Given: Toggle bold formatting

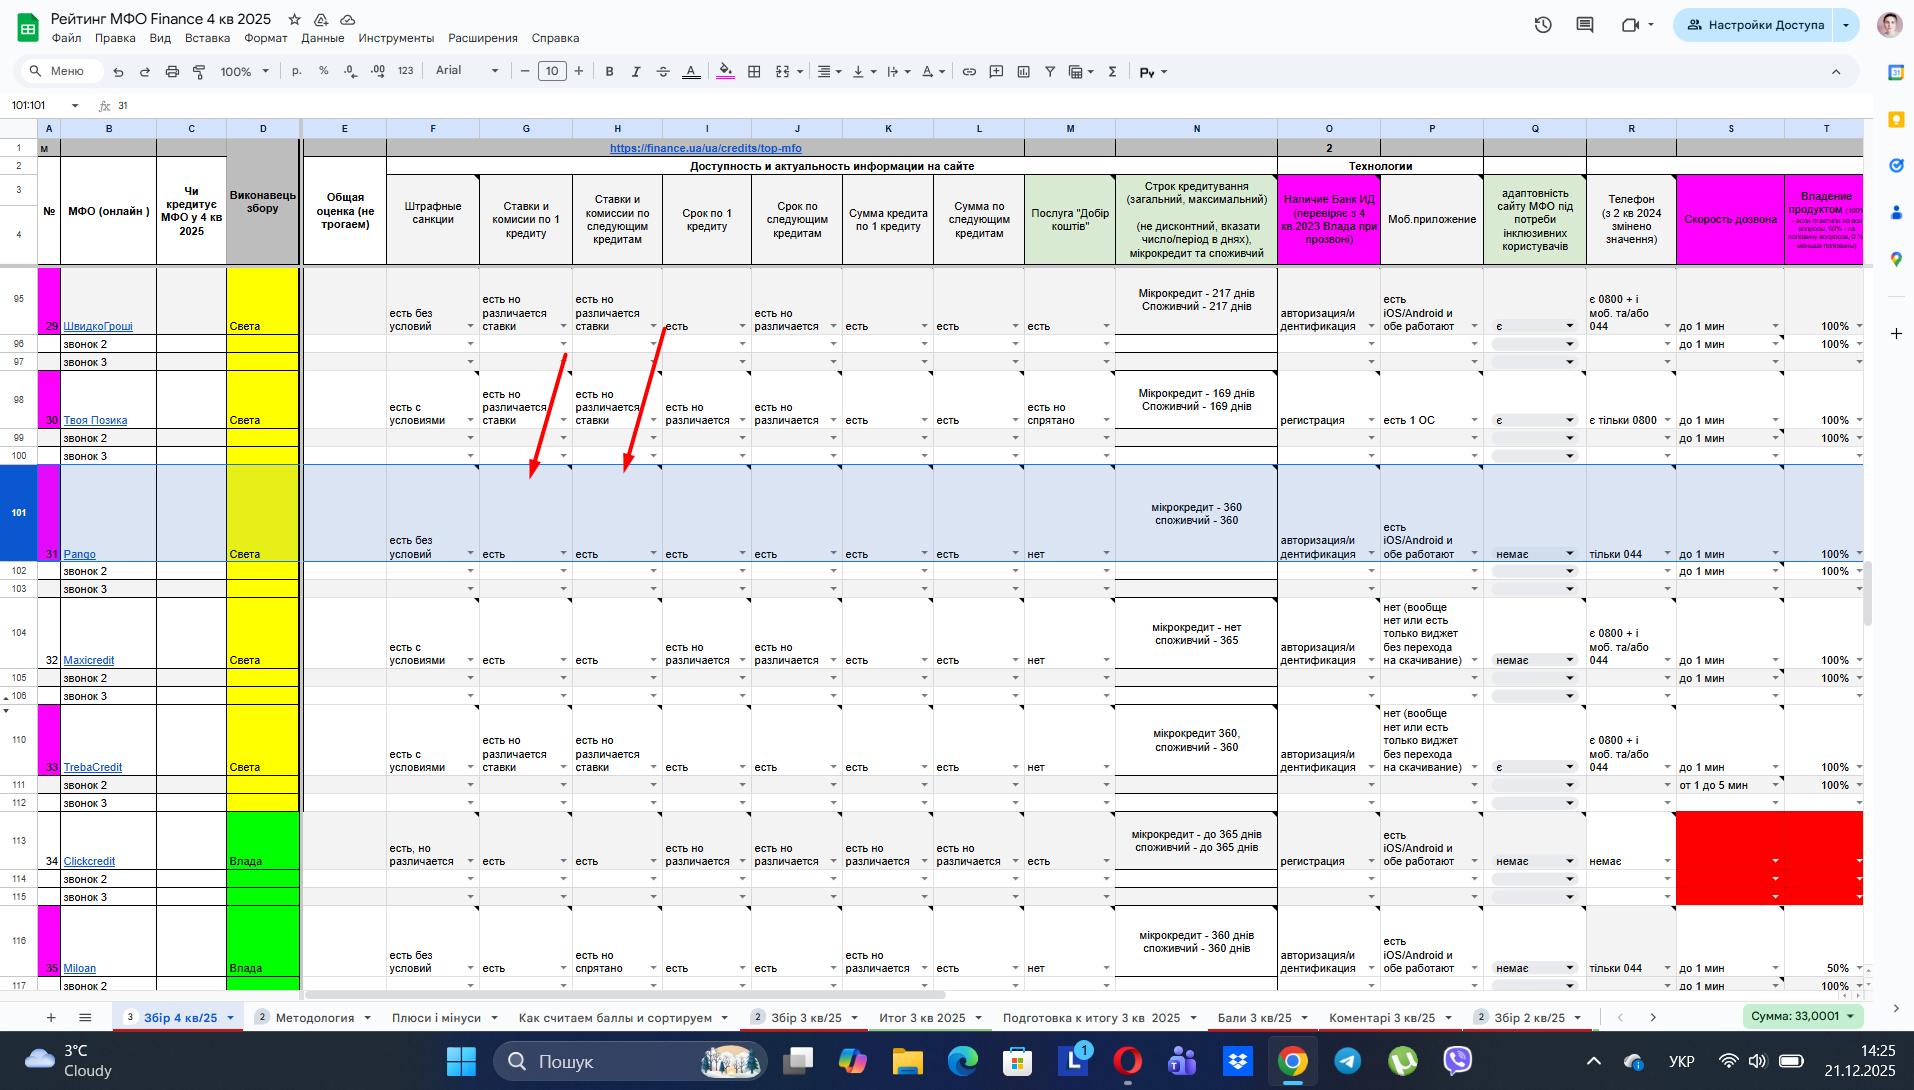Looking at the screenshot, I should pos(609,71).
